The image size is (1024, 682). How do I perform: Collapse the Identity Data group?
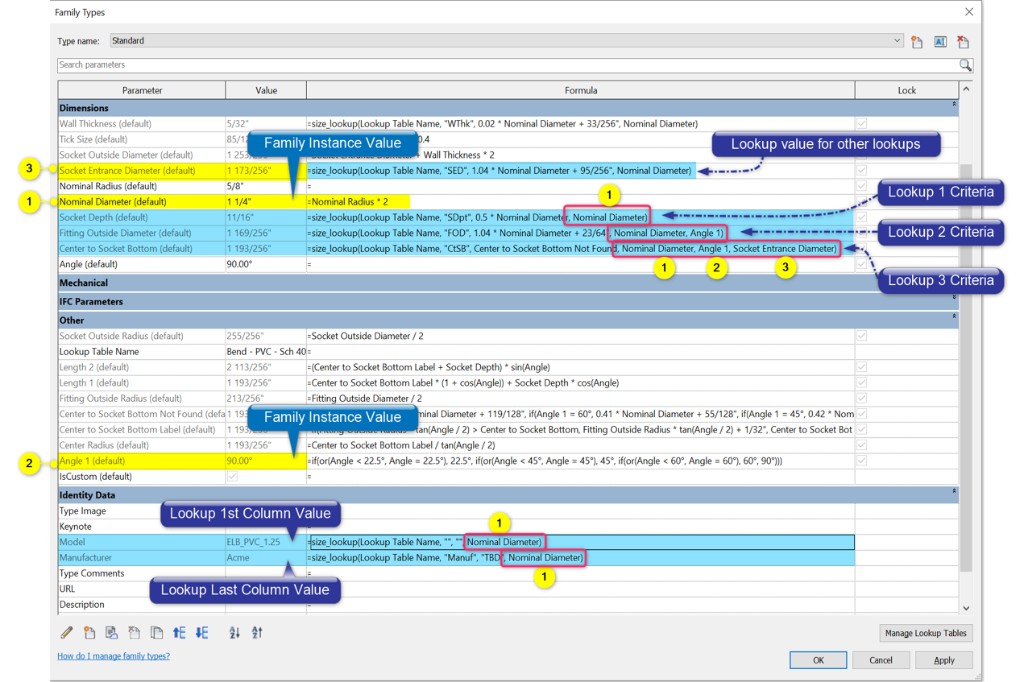coord(953,491)
